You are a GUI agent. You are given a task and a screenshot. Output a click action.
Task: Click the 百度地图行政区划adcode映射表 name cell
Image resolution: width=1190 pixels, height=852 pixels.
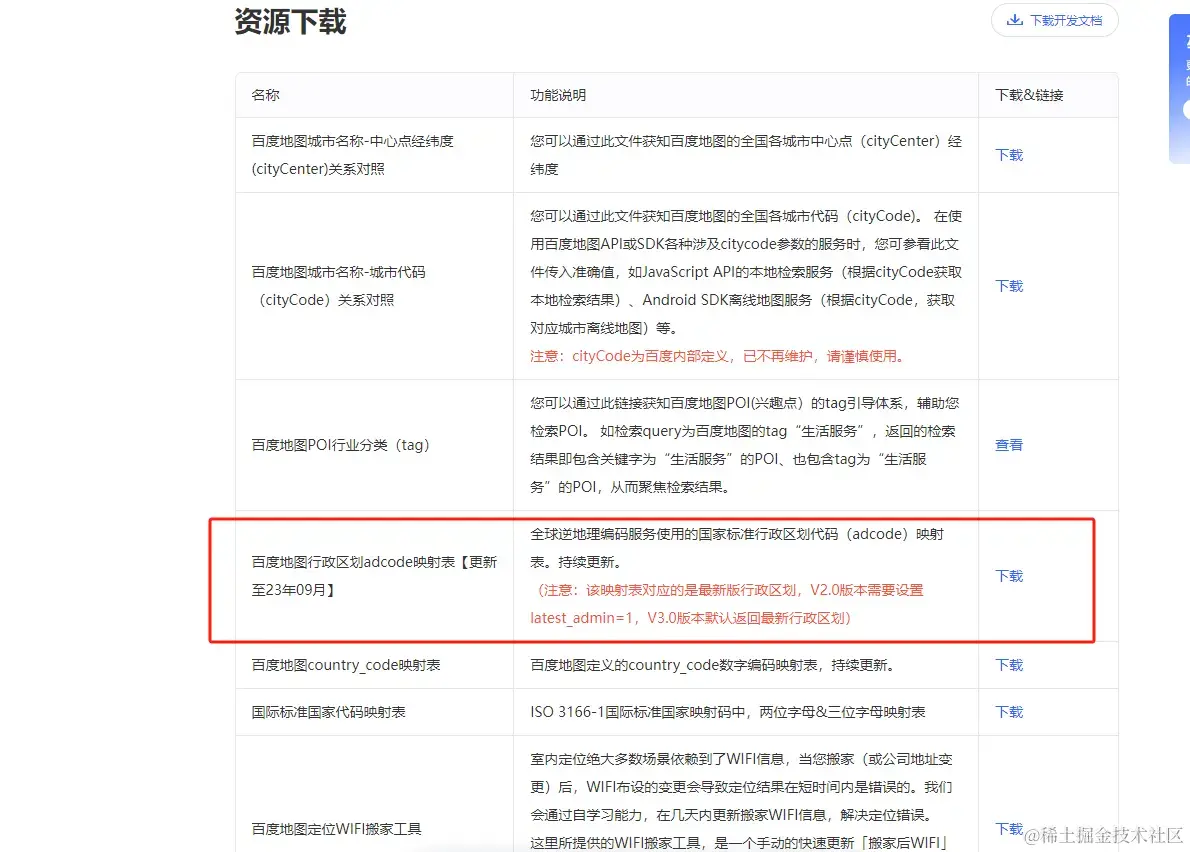click(x=374, y=576)
